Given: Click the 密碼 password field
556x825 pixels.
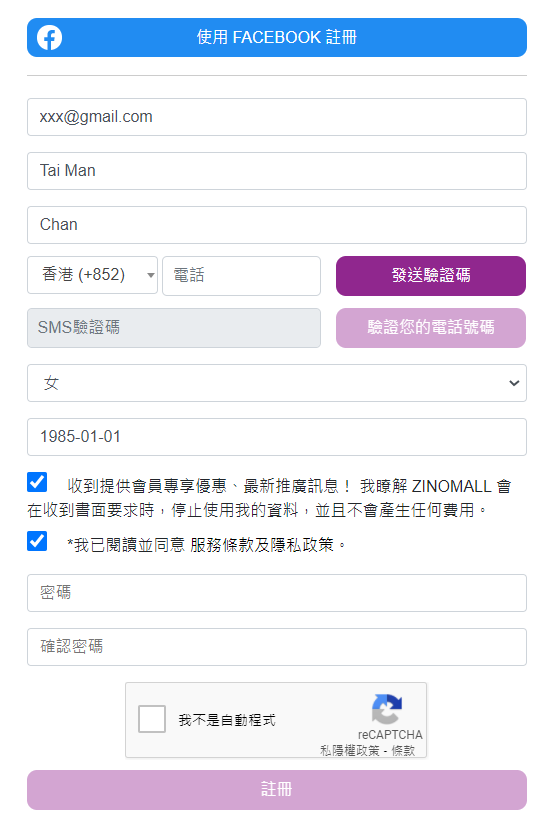Looking at the screenshot, I should pyautogui.click(x=277, y=593).
